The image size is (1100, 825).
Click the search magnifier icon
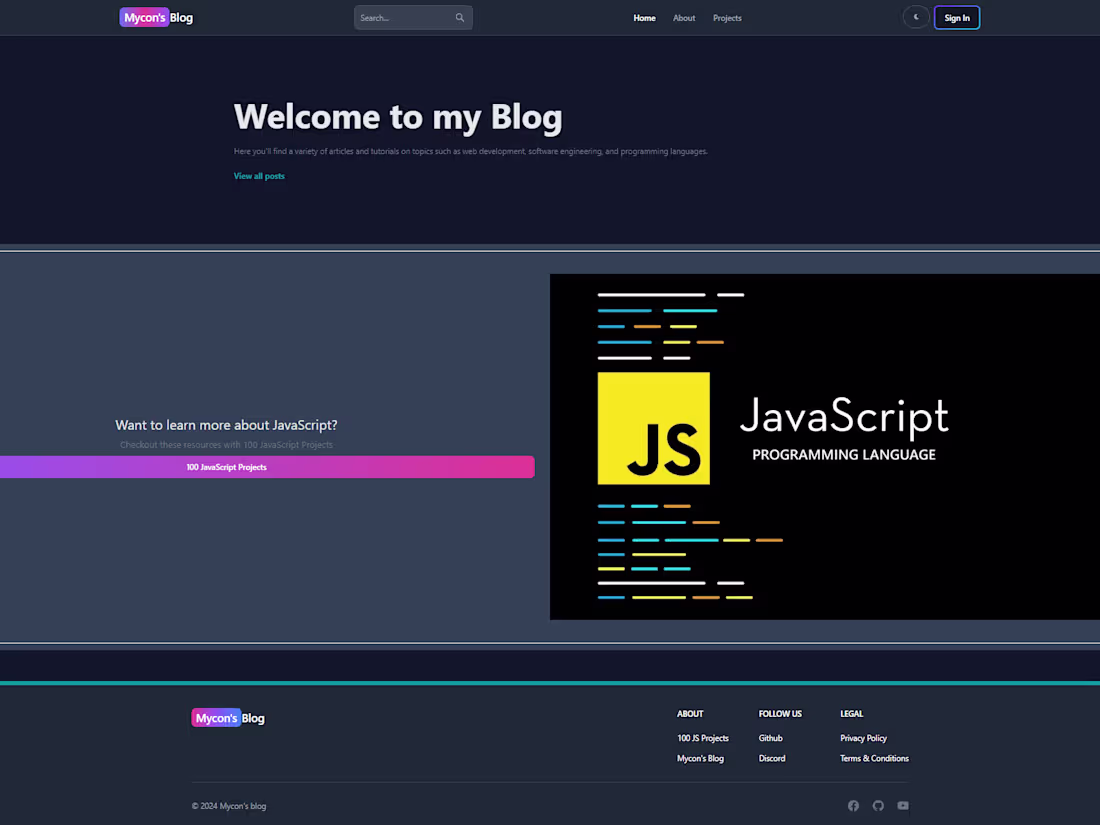tap(460, 17)
